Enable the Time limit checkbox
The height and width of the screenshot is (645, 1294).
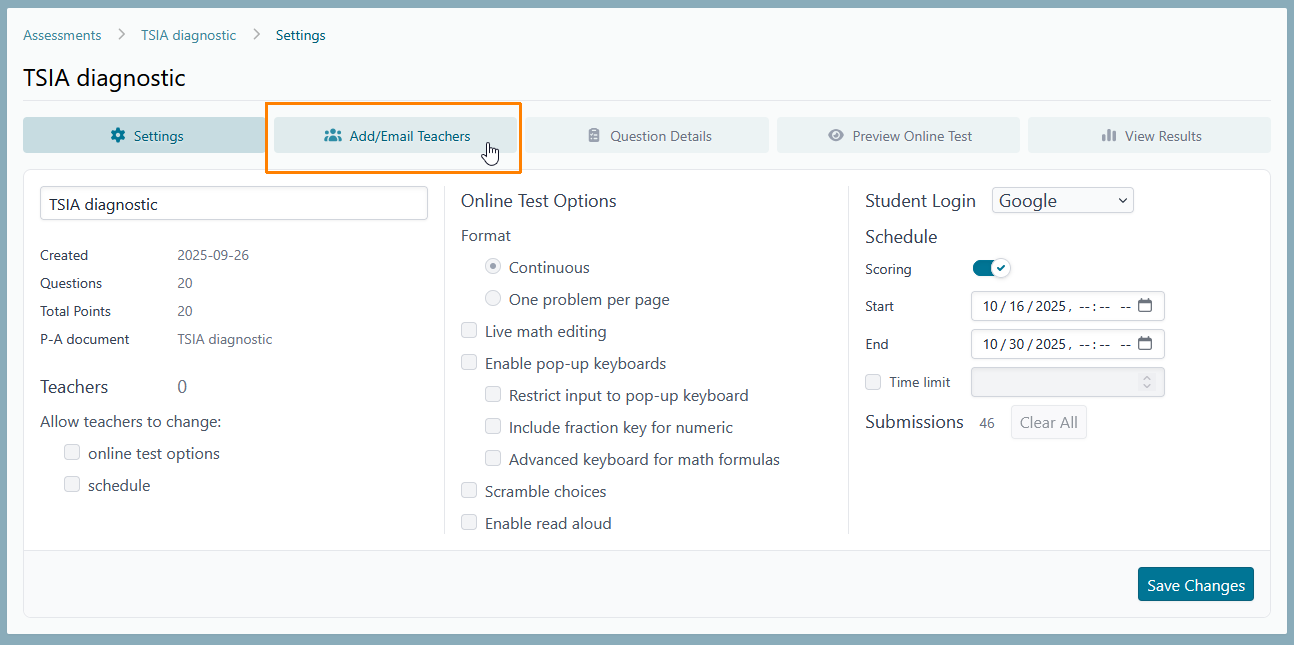tap(873, 382)
